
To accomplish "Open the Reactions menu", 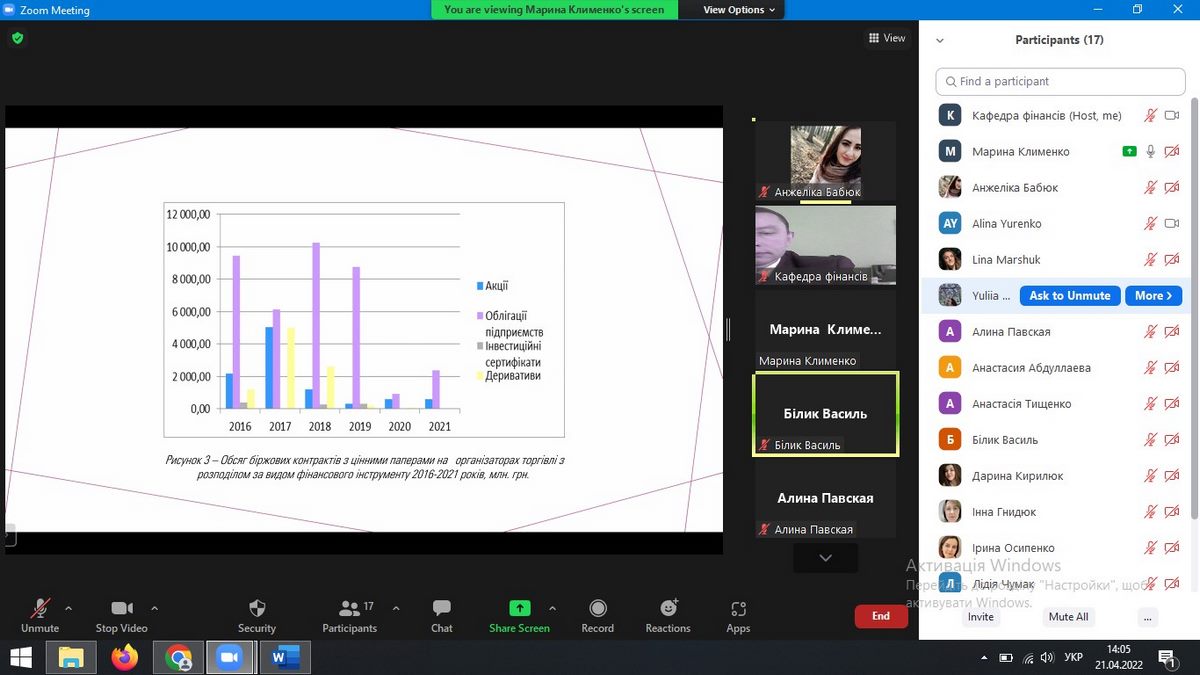I will pos(668,609).
